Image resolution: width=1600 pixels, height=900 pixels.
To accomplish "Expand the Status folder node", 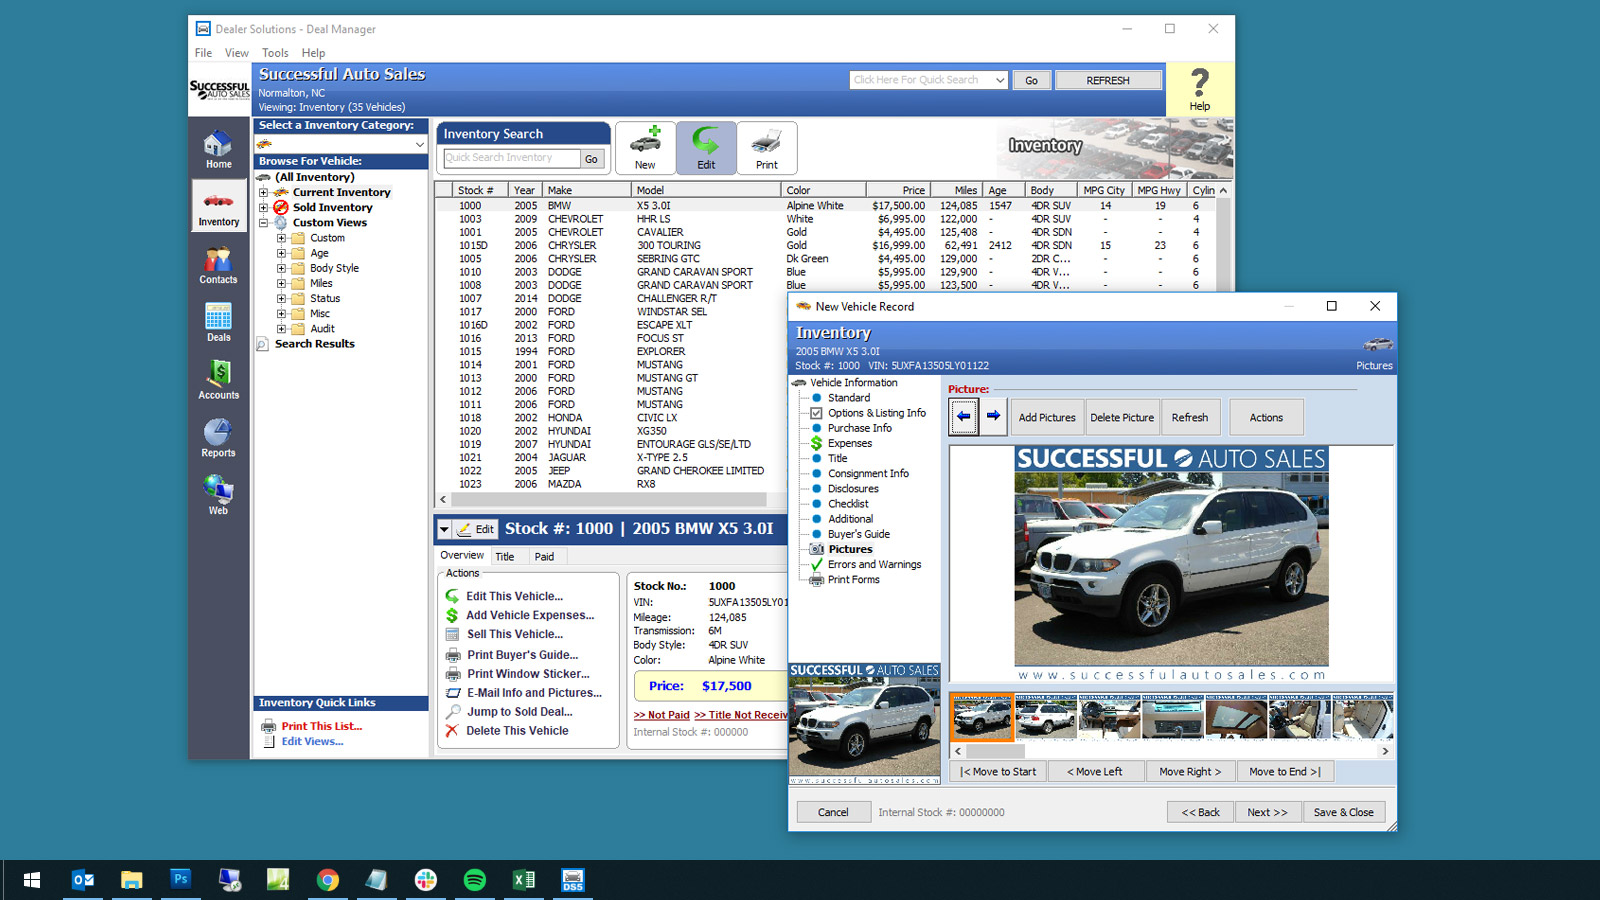I will (281, 298).
